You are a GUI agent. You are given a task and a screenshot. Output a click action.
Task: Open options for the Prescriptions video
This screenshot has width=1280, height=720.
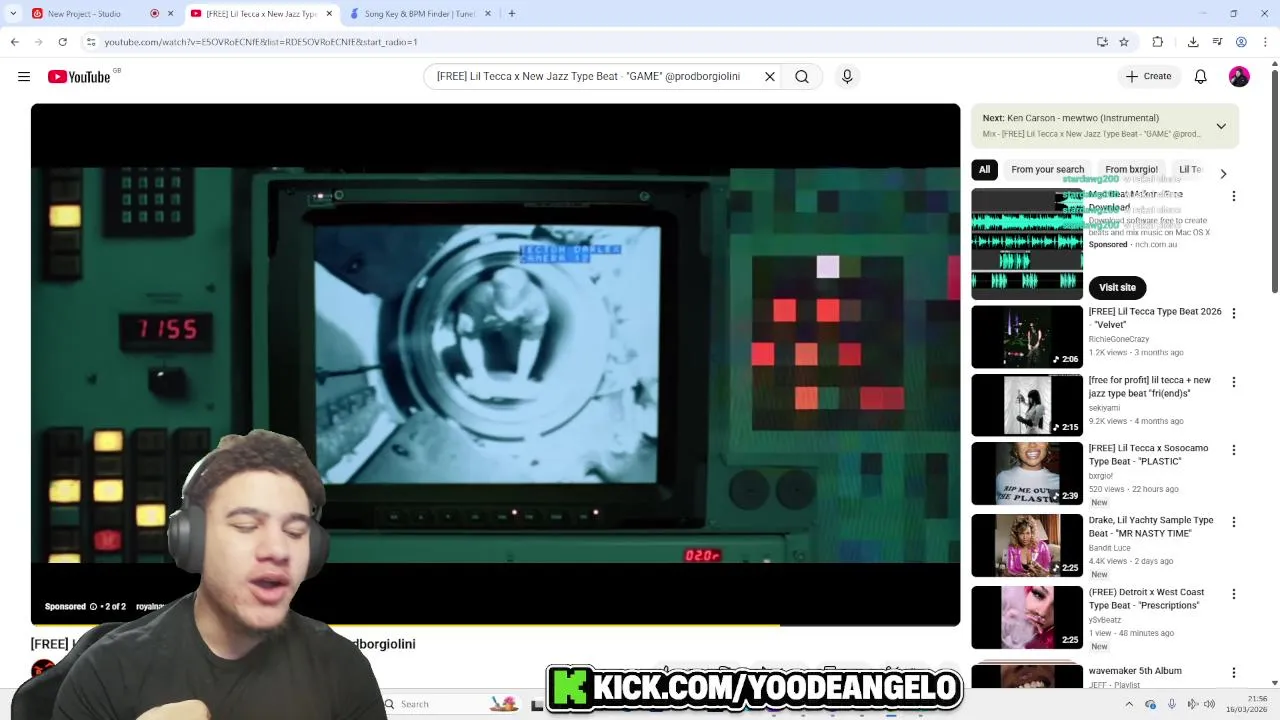[x=1233, y=594]
